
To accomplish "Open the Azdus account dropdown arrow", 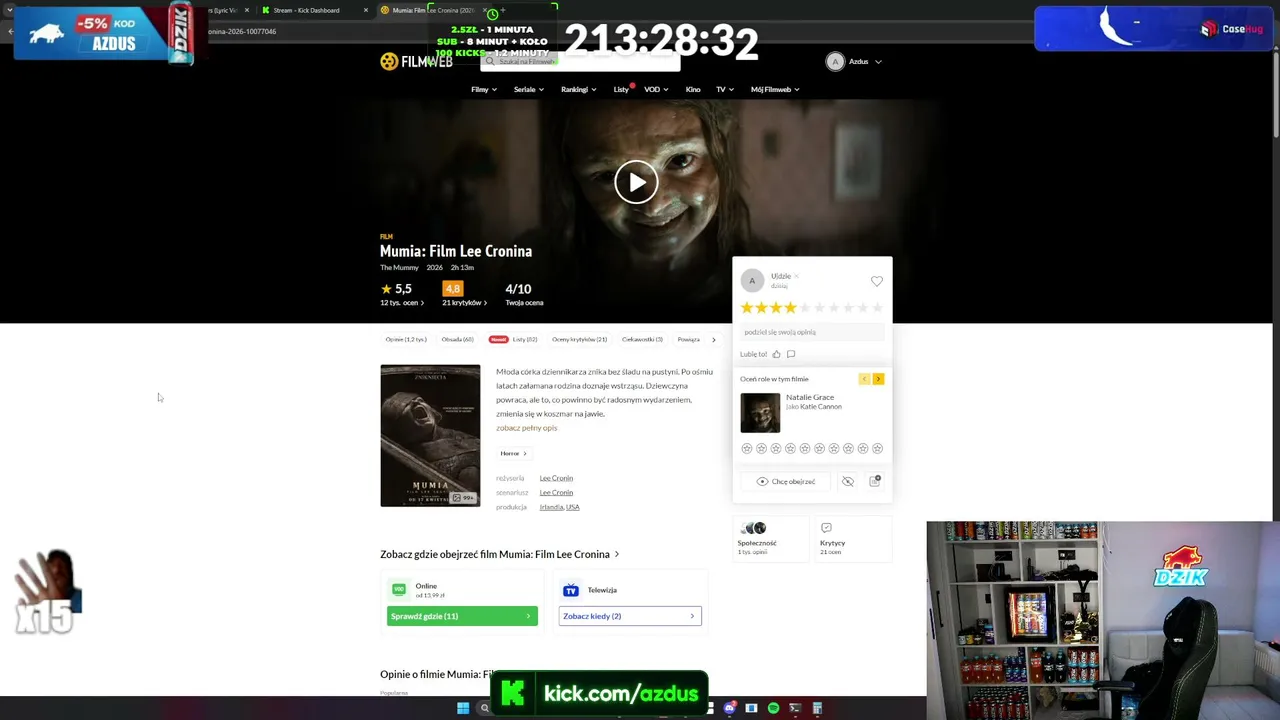I will (x=878, y=62).
